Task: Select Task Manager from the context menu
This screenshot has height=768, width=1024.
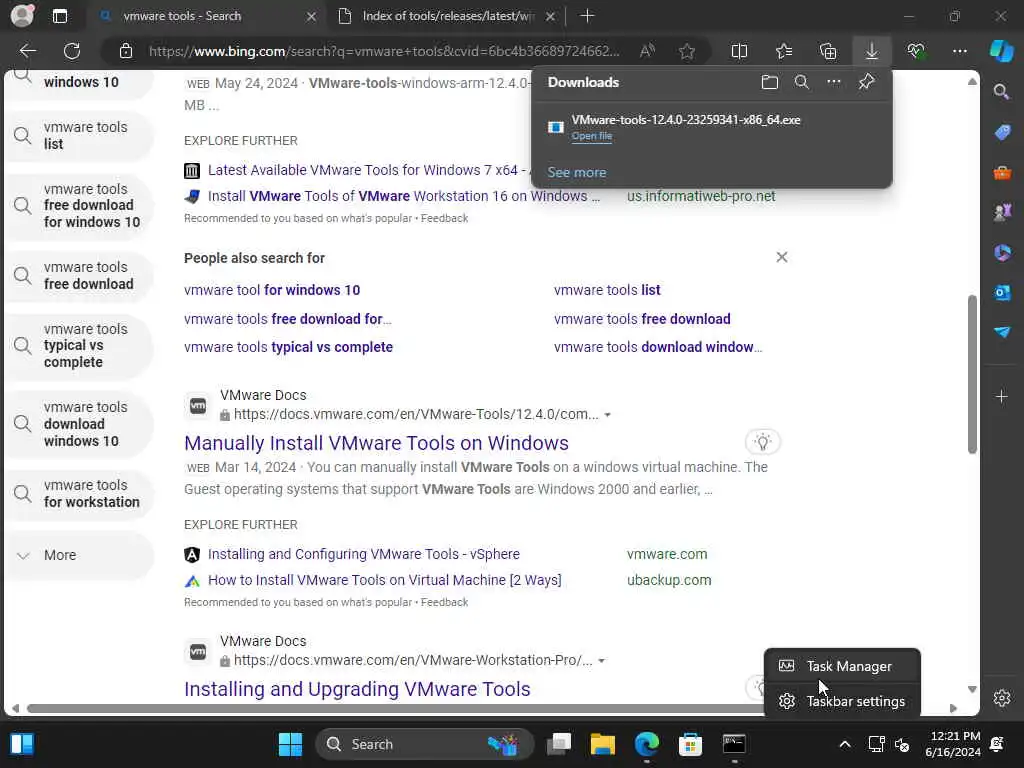Action: click(842, 666)
